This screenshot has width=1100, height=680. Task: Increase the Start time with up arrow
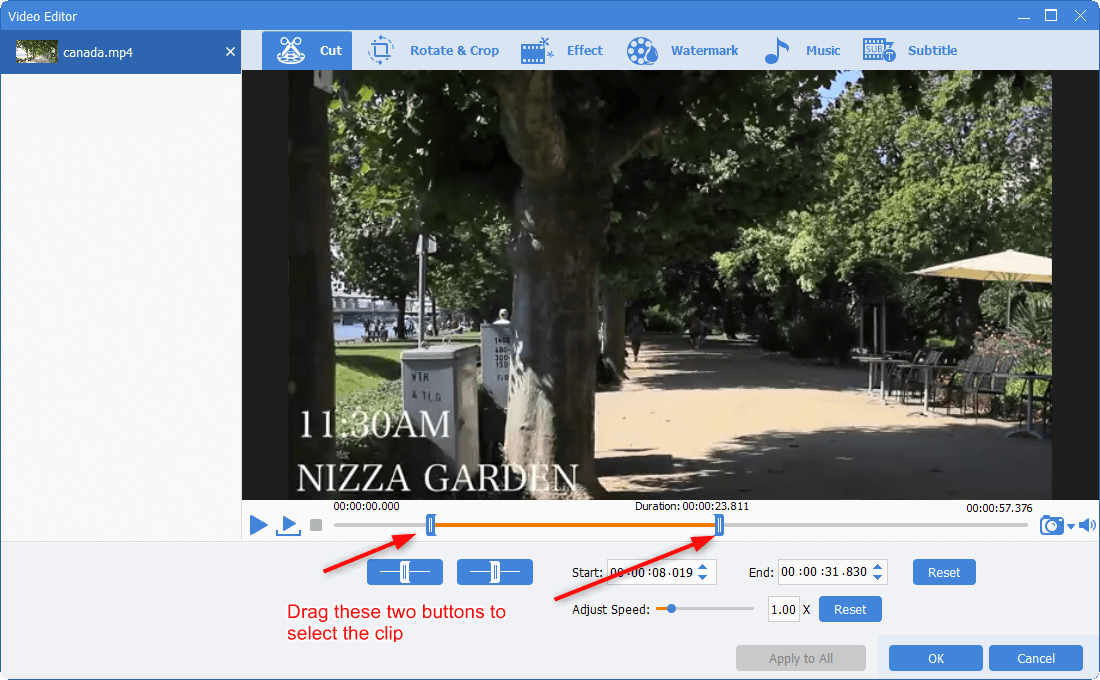coord(703,567)
